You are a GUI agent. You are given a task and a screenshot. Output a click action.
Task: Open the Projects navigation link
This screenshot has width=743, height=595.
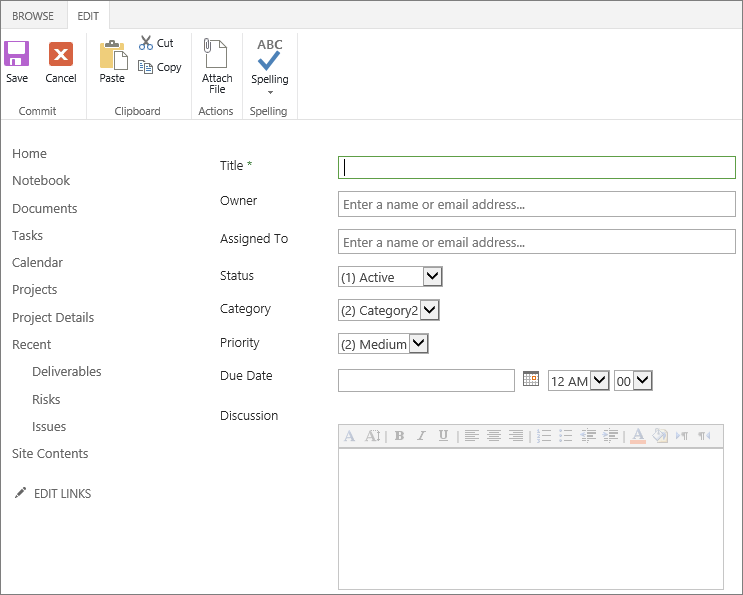point(35,289)
